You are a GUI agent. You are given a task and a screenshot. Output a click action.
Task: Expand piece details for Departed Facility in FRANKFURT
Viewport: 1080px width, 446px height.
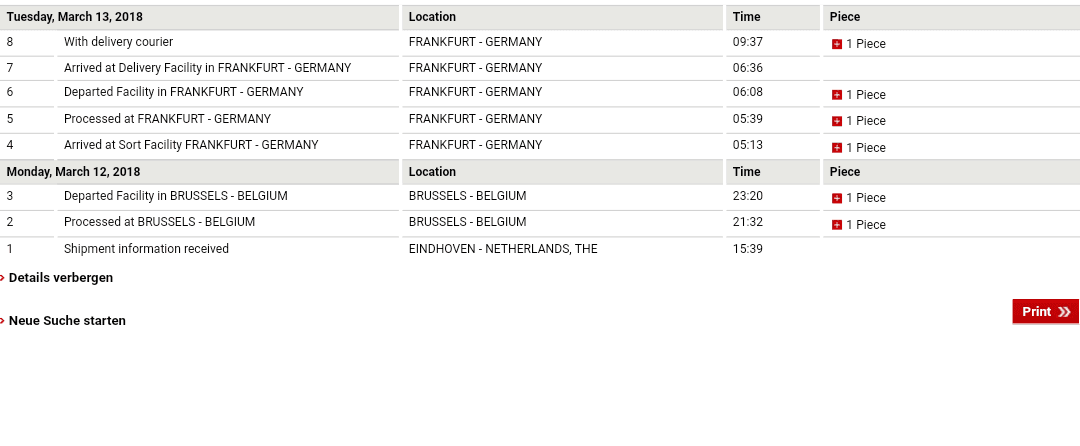837,95
